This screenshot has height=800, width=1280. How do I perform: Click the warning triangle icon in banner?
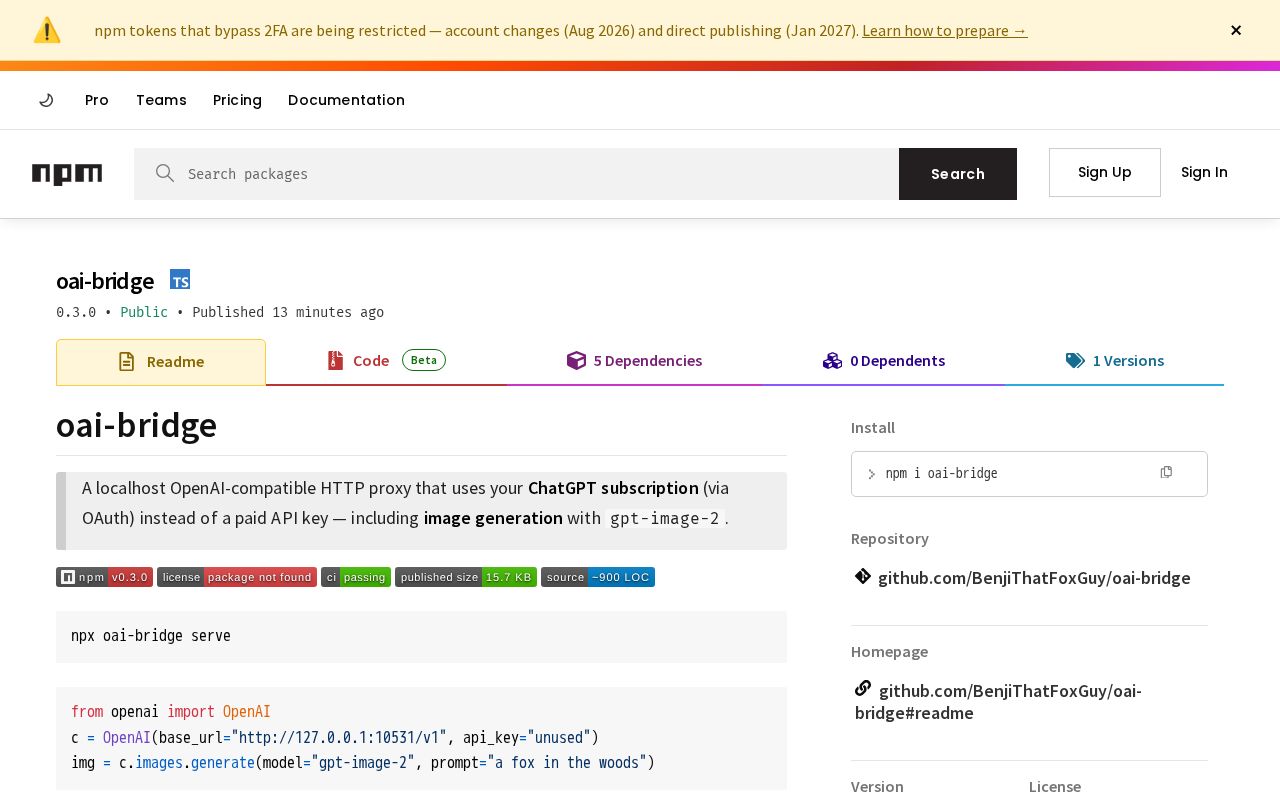tap(47, 30)
